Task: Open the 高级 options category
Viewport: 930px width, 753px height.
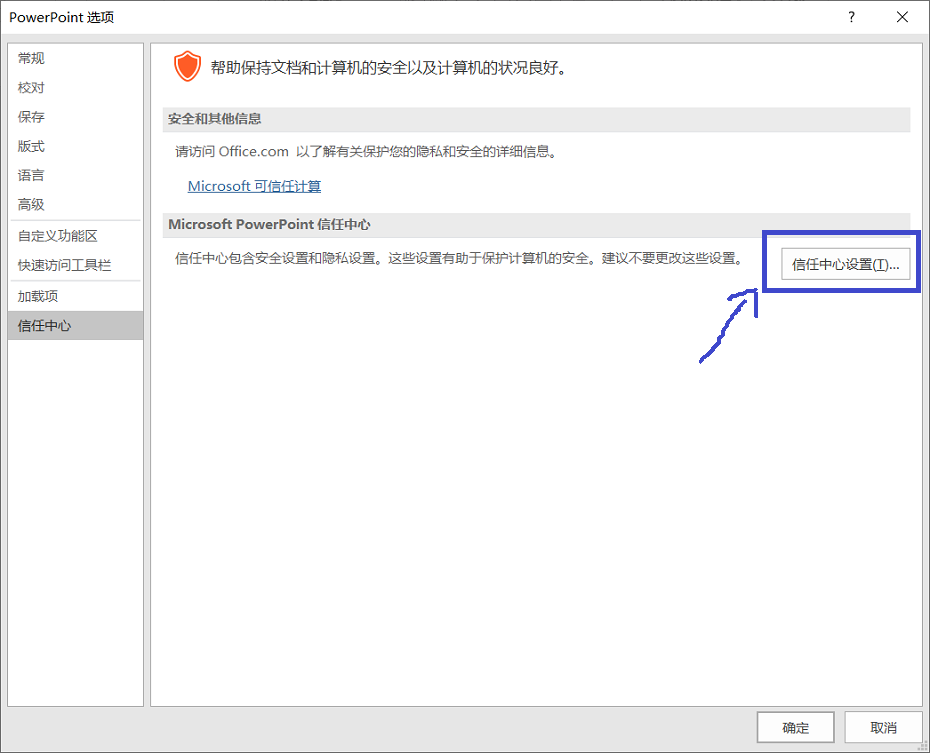Action: (x=75, y=205)
